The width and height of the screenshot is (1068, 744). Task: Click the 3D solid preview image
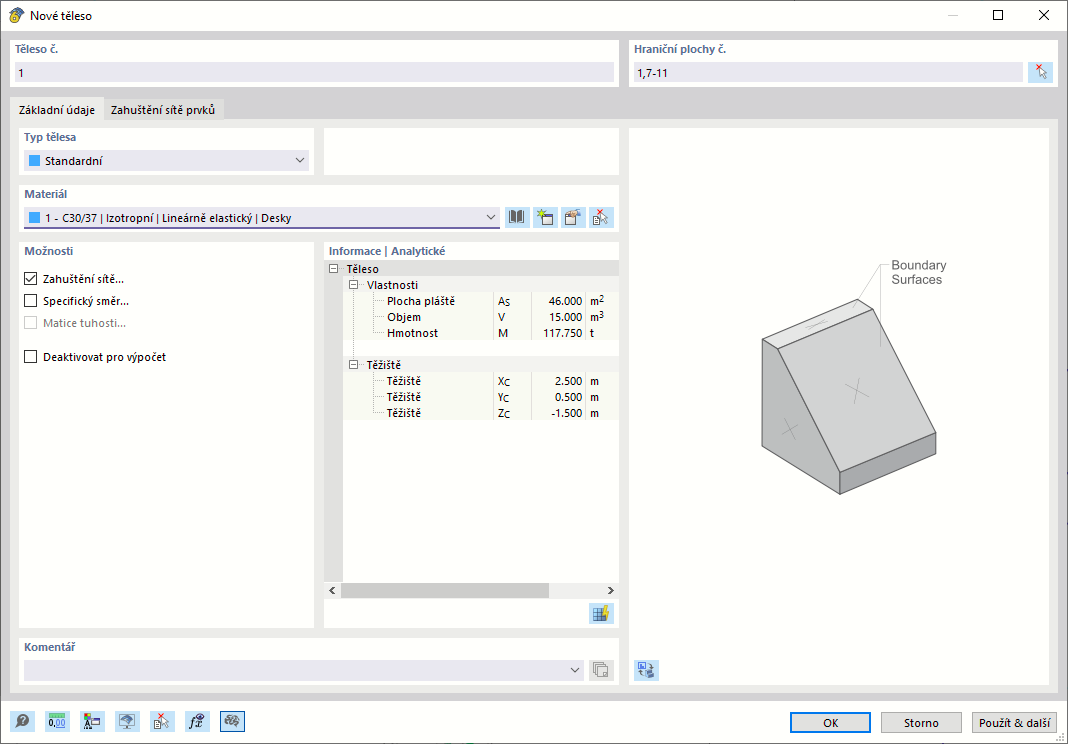click(849, 397)
